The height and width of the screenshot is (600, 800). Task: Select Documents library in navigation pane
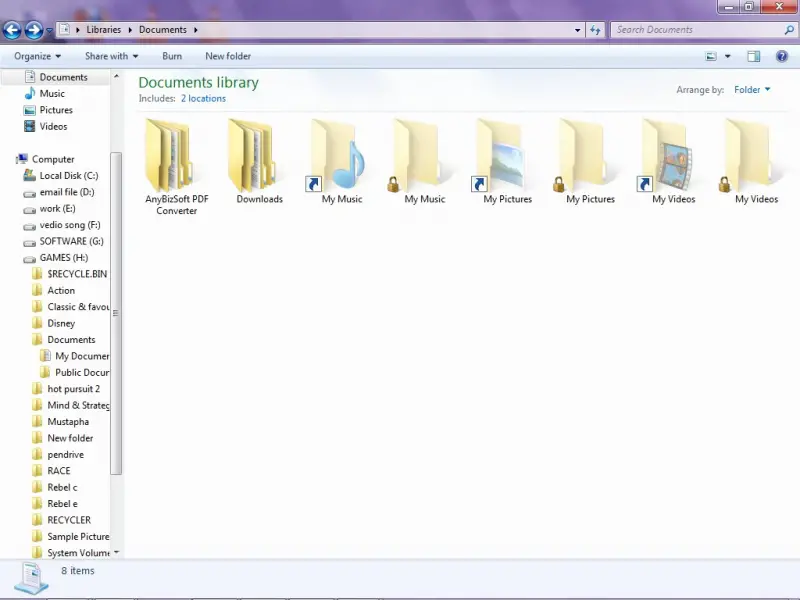[x=56, y=77]
